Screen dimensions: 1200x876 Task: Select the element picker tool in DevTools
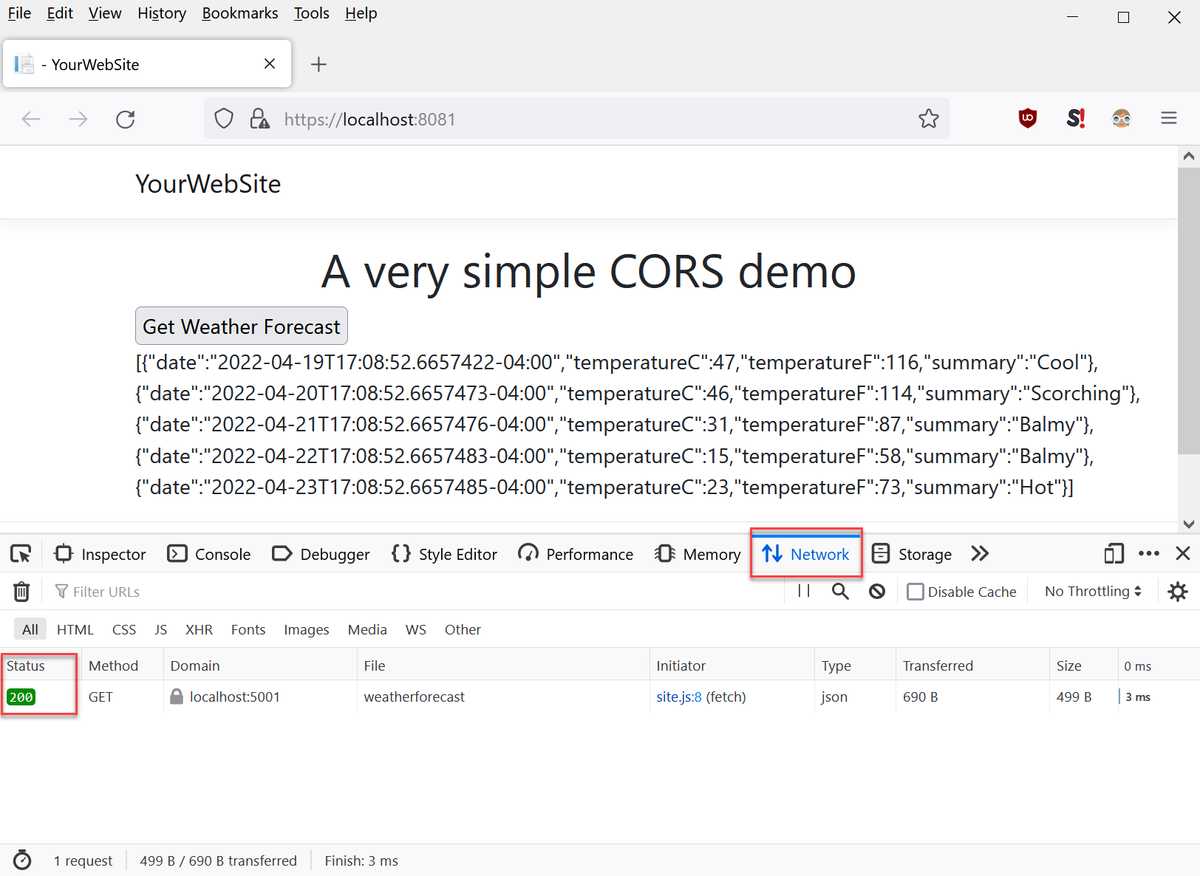[x=20, y=553]
